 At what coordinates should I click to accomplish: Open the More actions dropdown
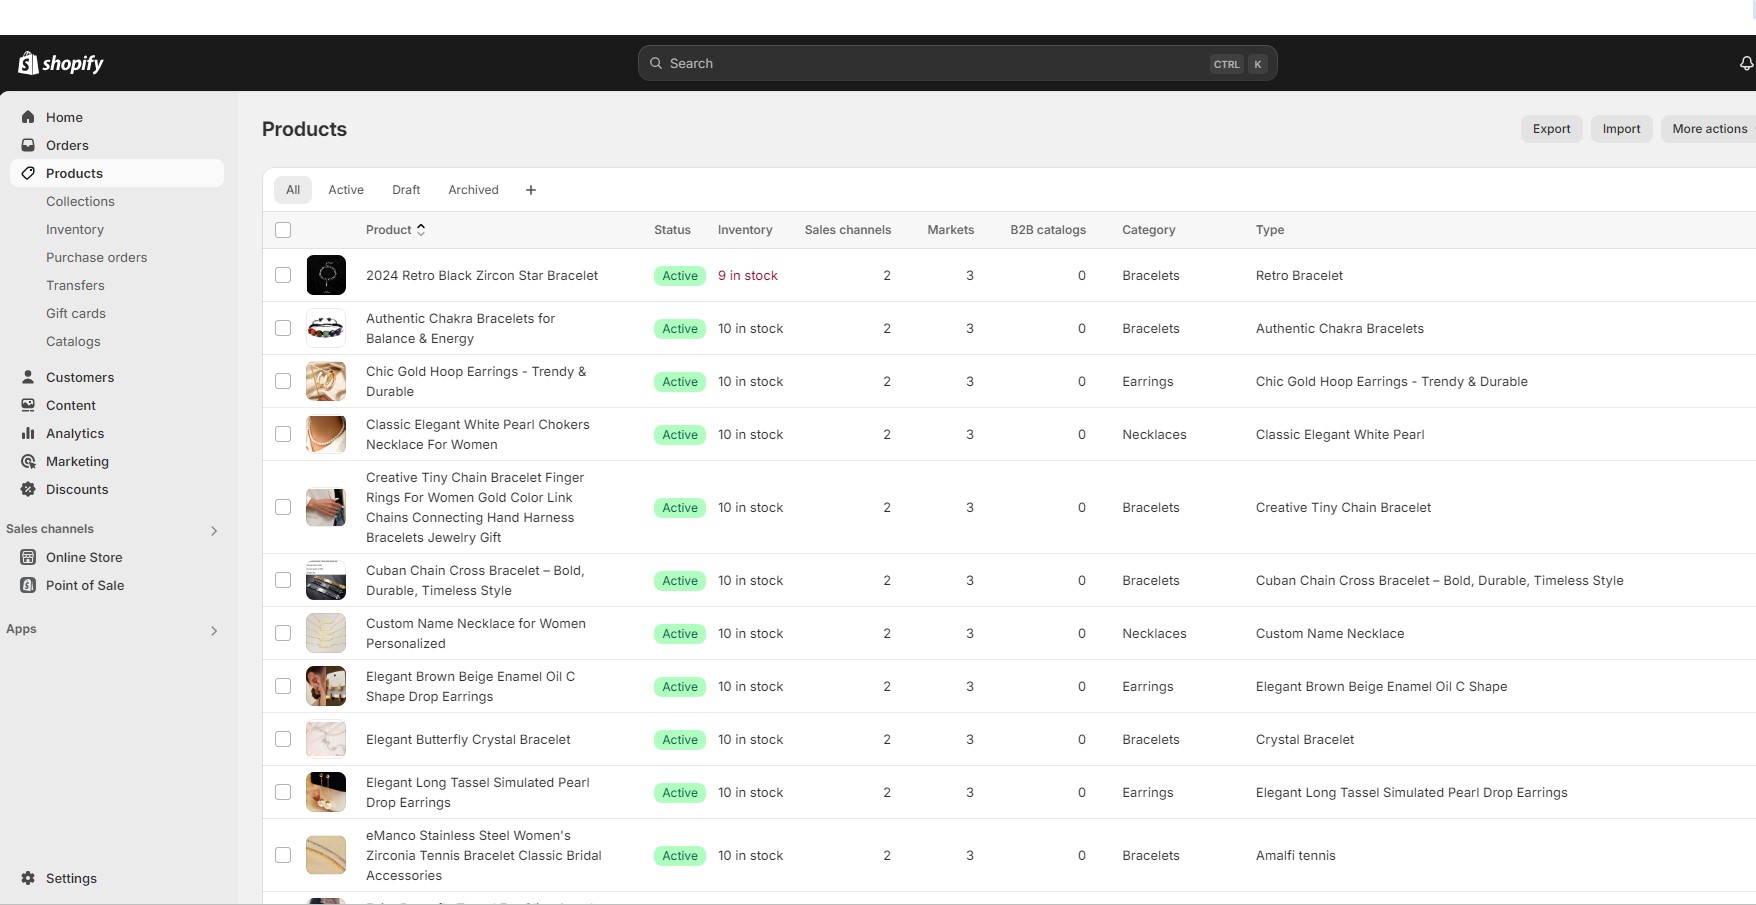(x=1709, y=129)
